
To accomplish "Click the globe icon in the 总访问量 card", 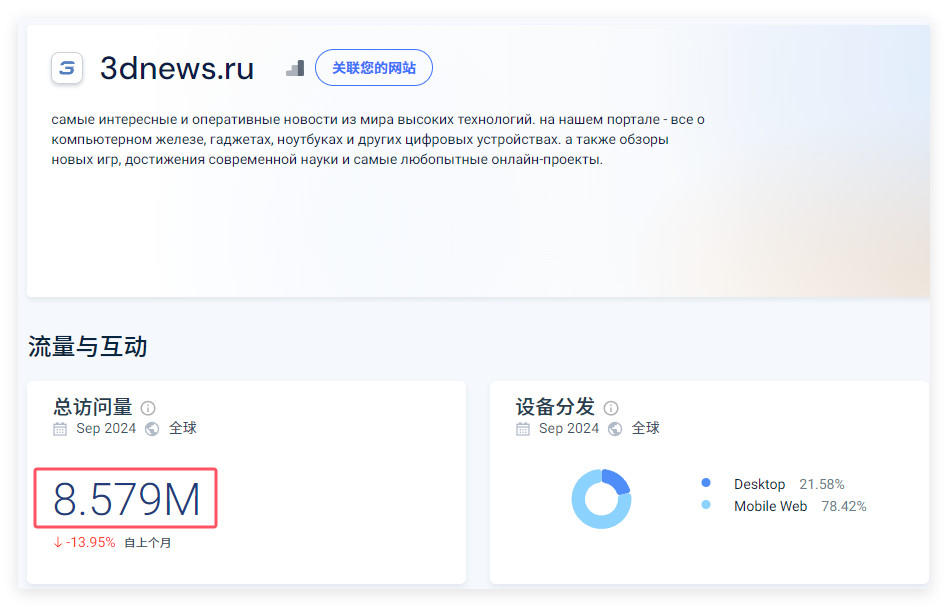I will (152, 429).
